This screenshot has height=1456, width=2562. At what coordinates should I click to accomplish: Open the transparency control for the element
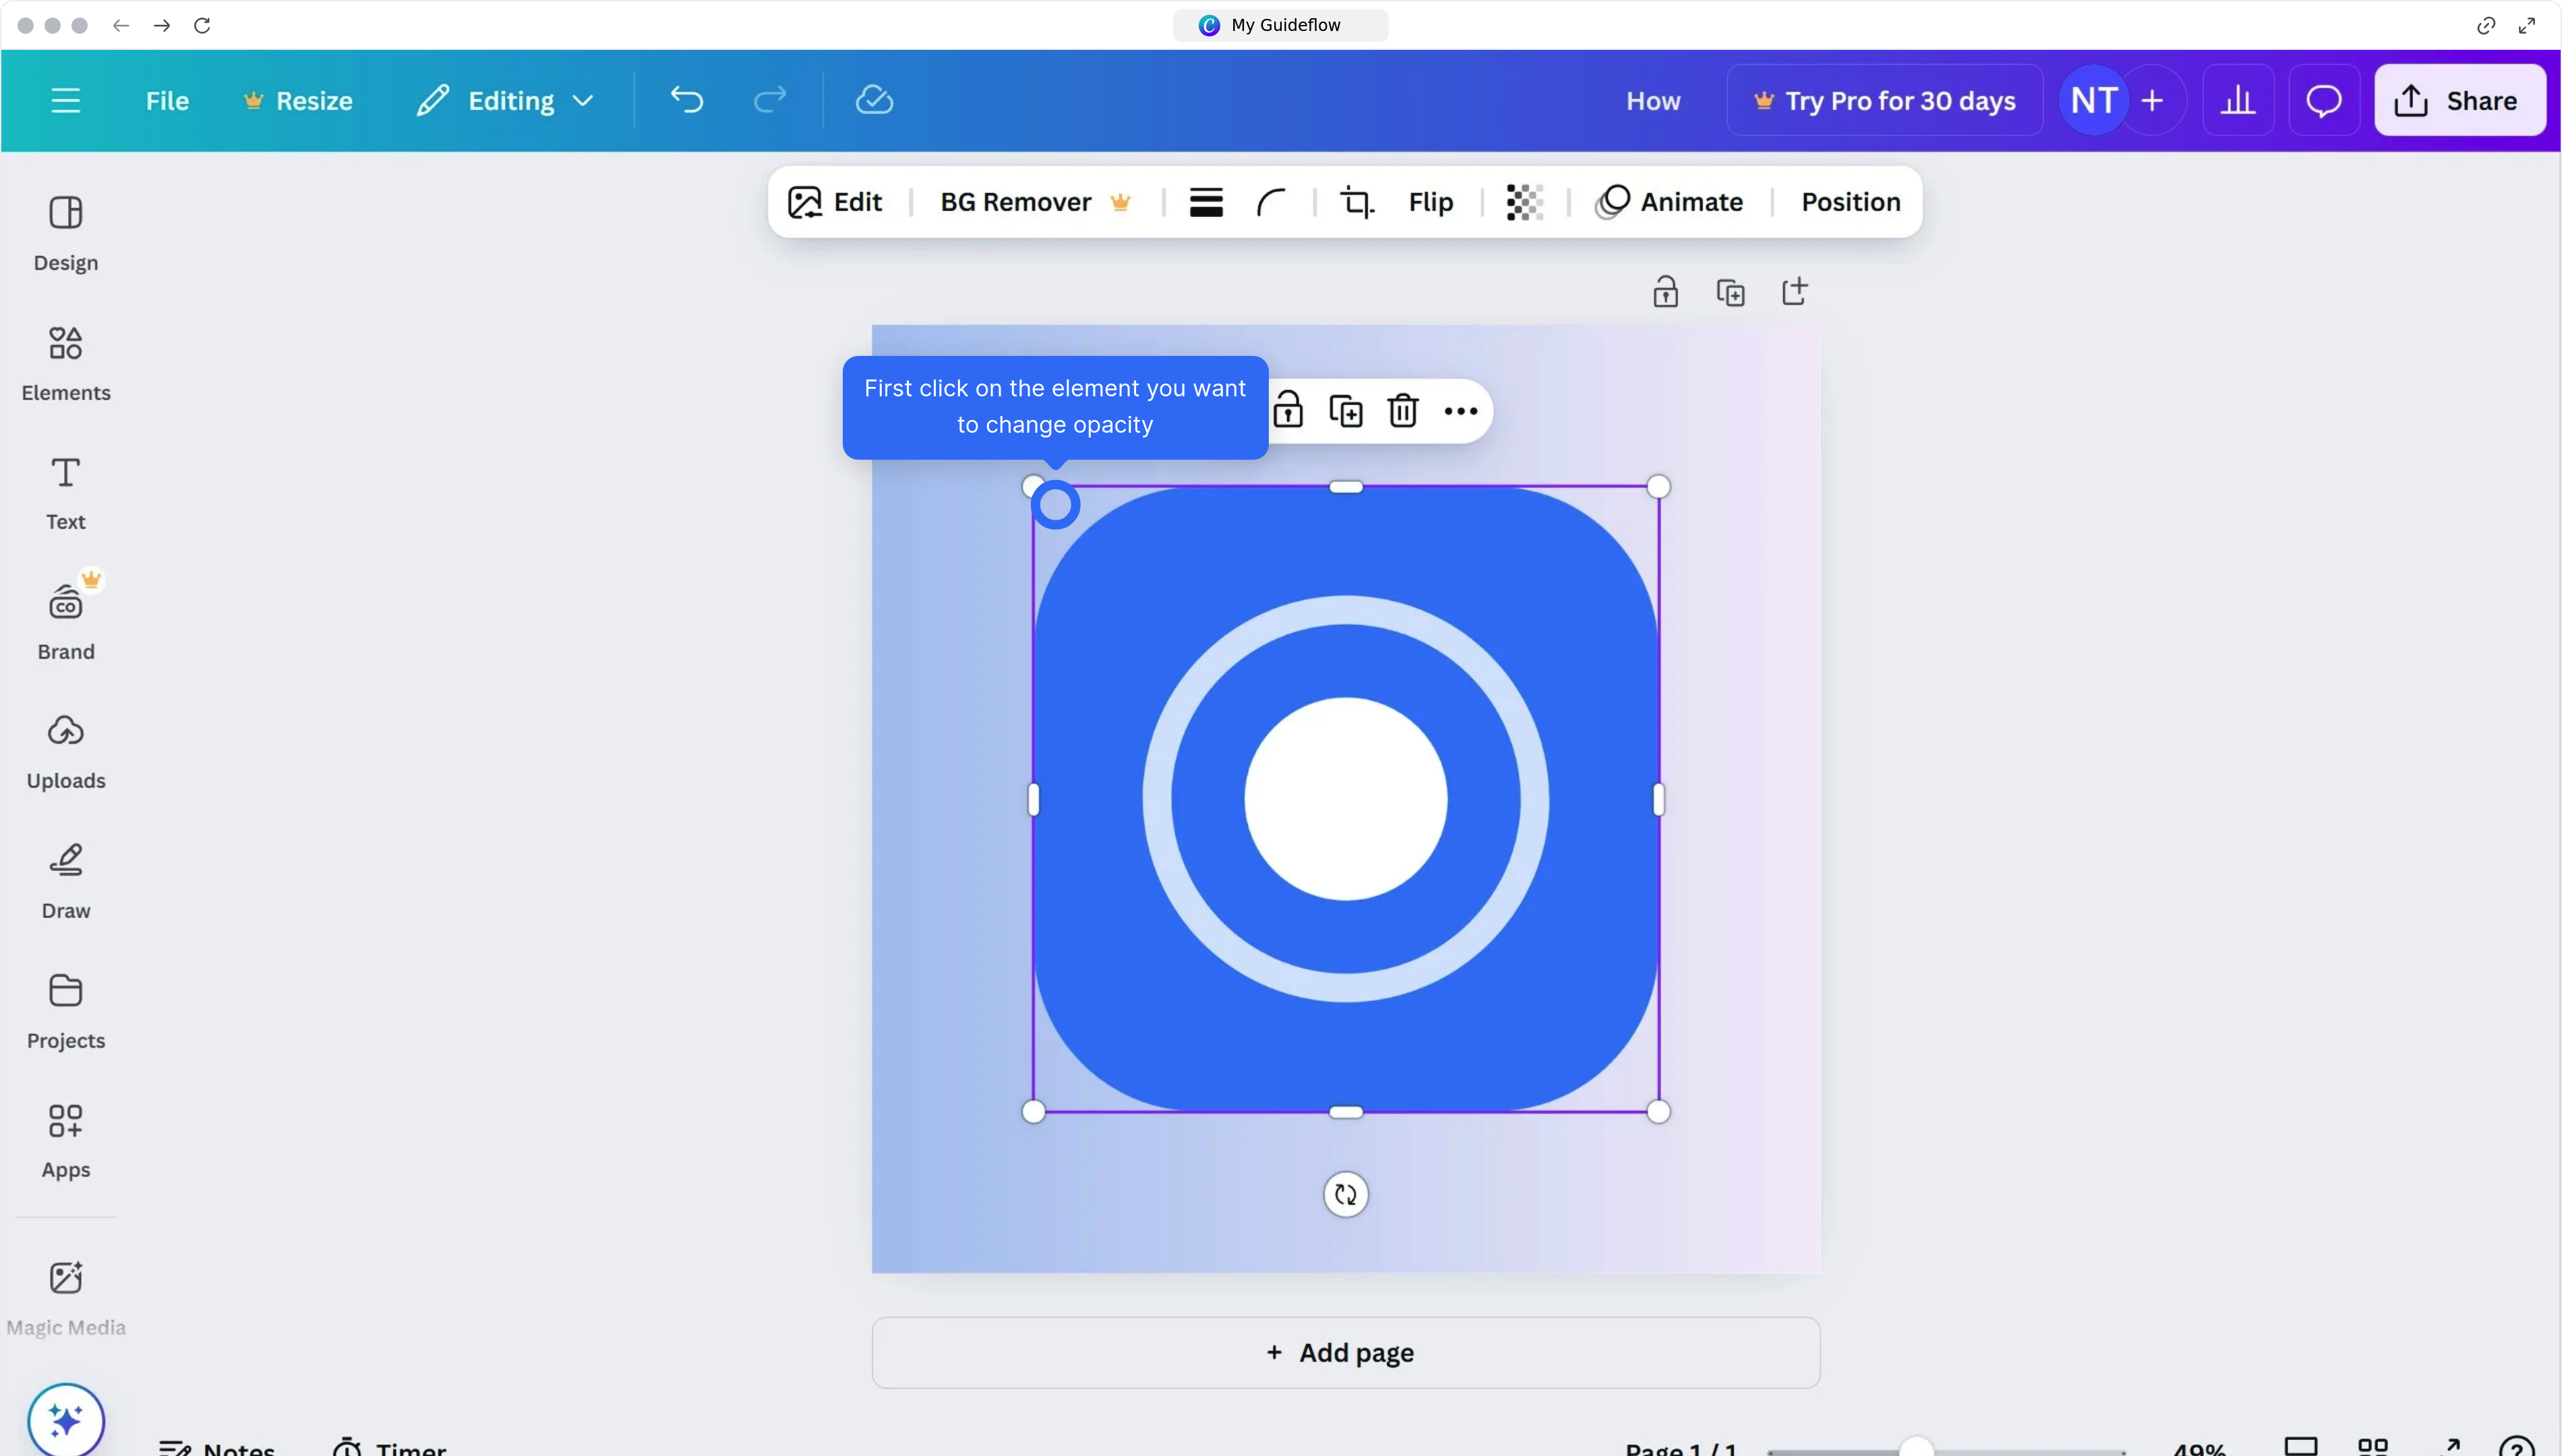pyautogui.click(x=1523, y=202)
